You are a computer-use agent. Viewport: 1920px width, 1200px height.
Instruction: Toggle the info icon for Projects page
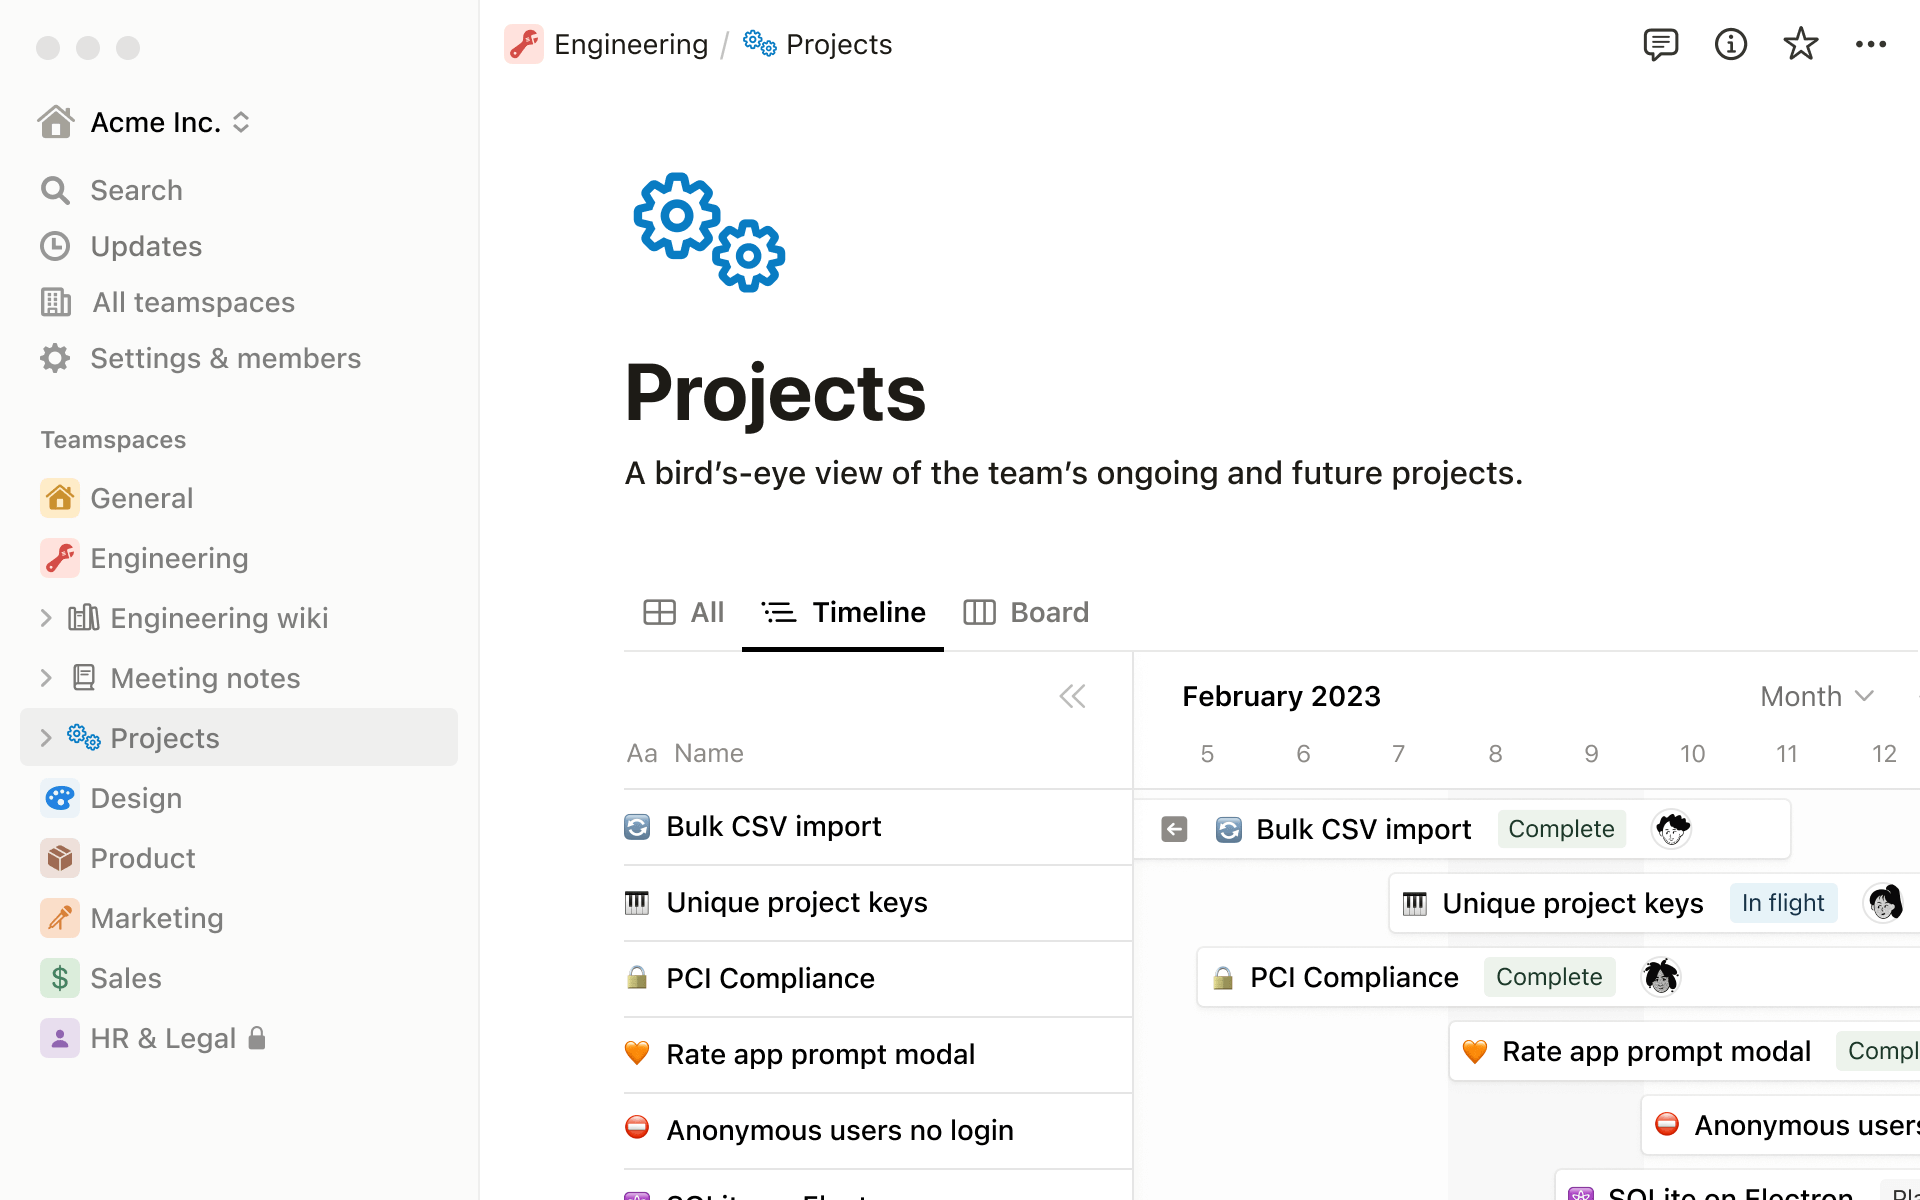click(x=1731, y=44)
